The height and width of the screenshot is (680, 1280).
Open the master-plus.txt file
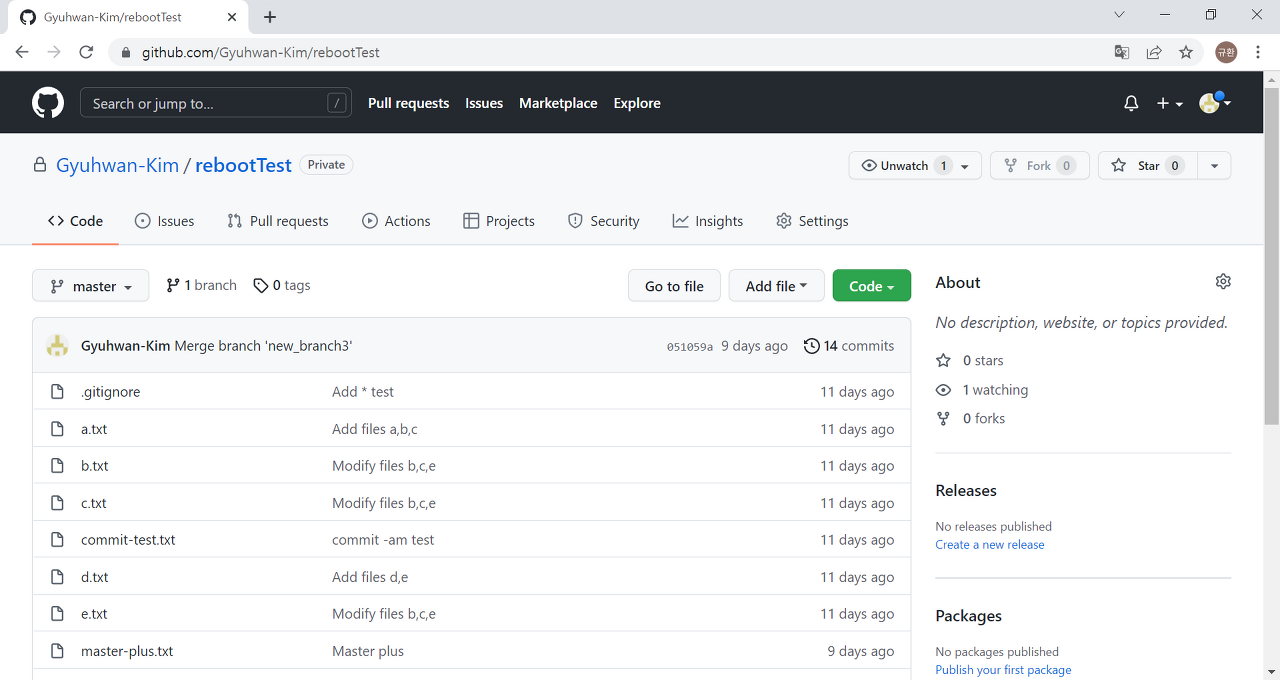point(127,651)
